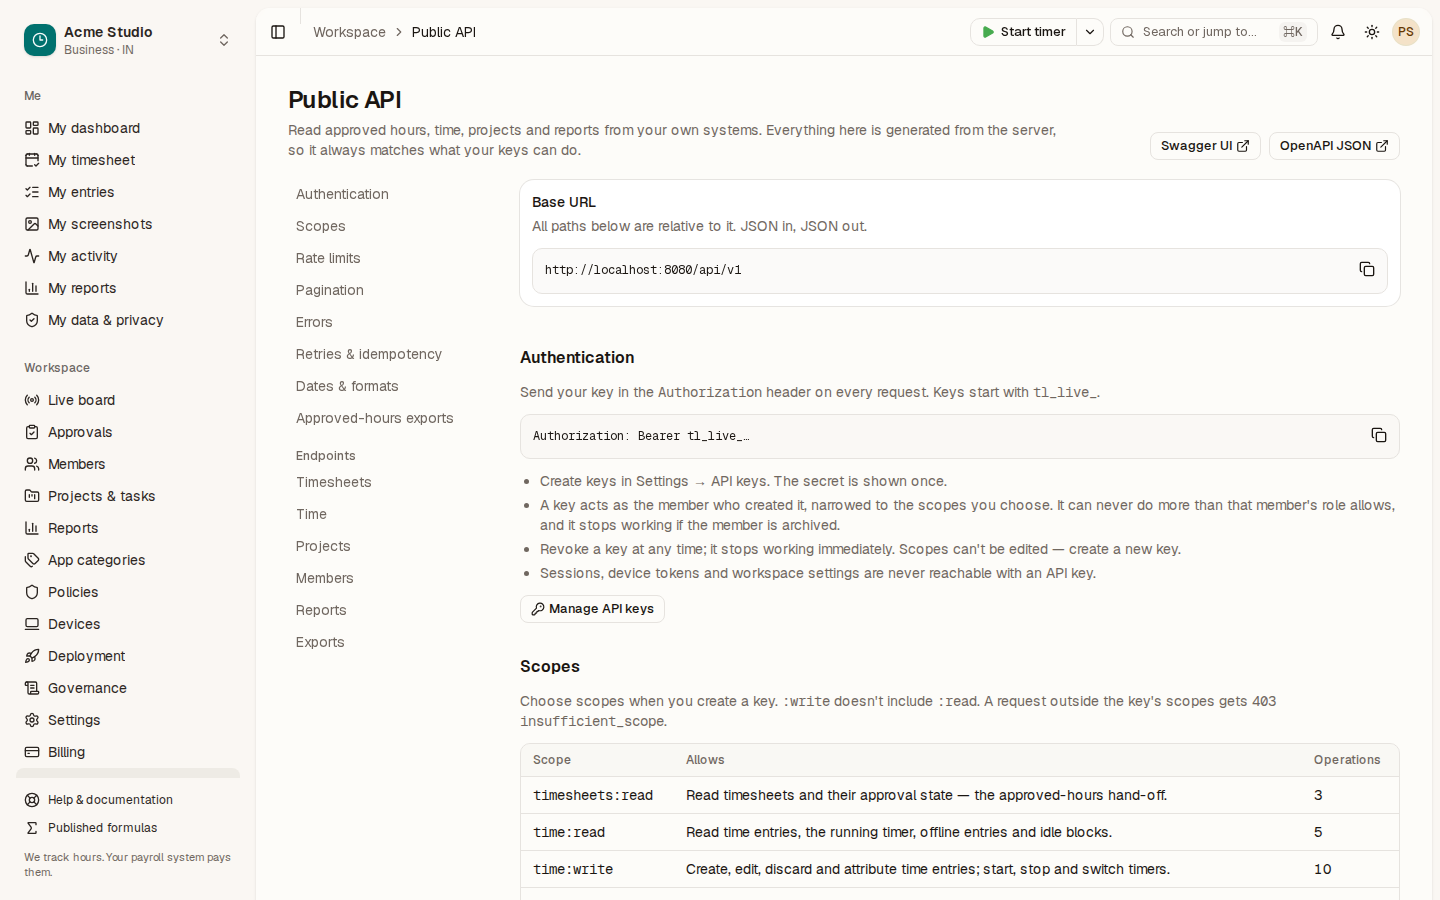Go to the Exports endpoints
The image size is (1440, 900).
tap(320, 642)
